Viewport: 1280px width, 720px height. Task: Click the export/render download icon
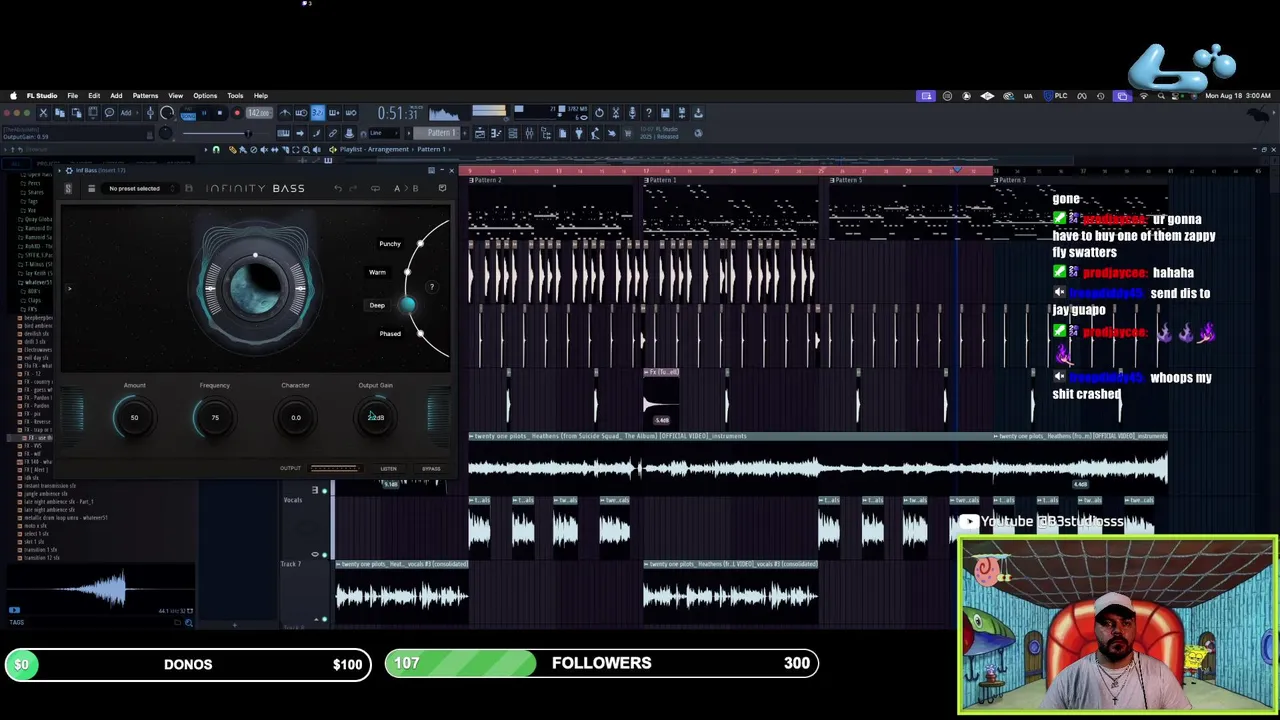coord(698,112)
